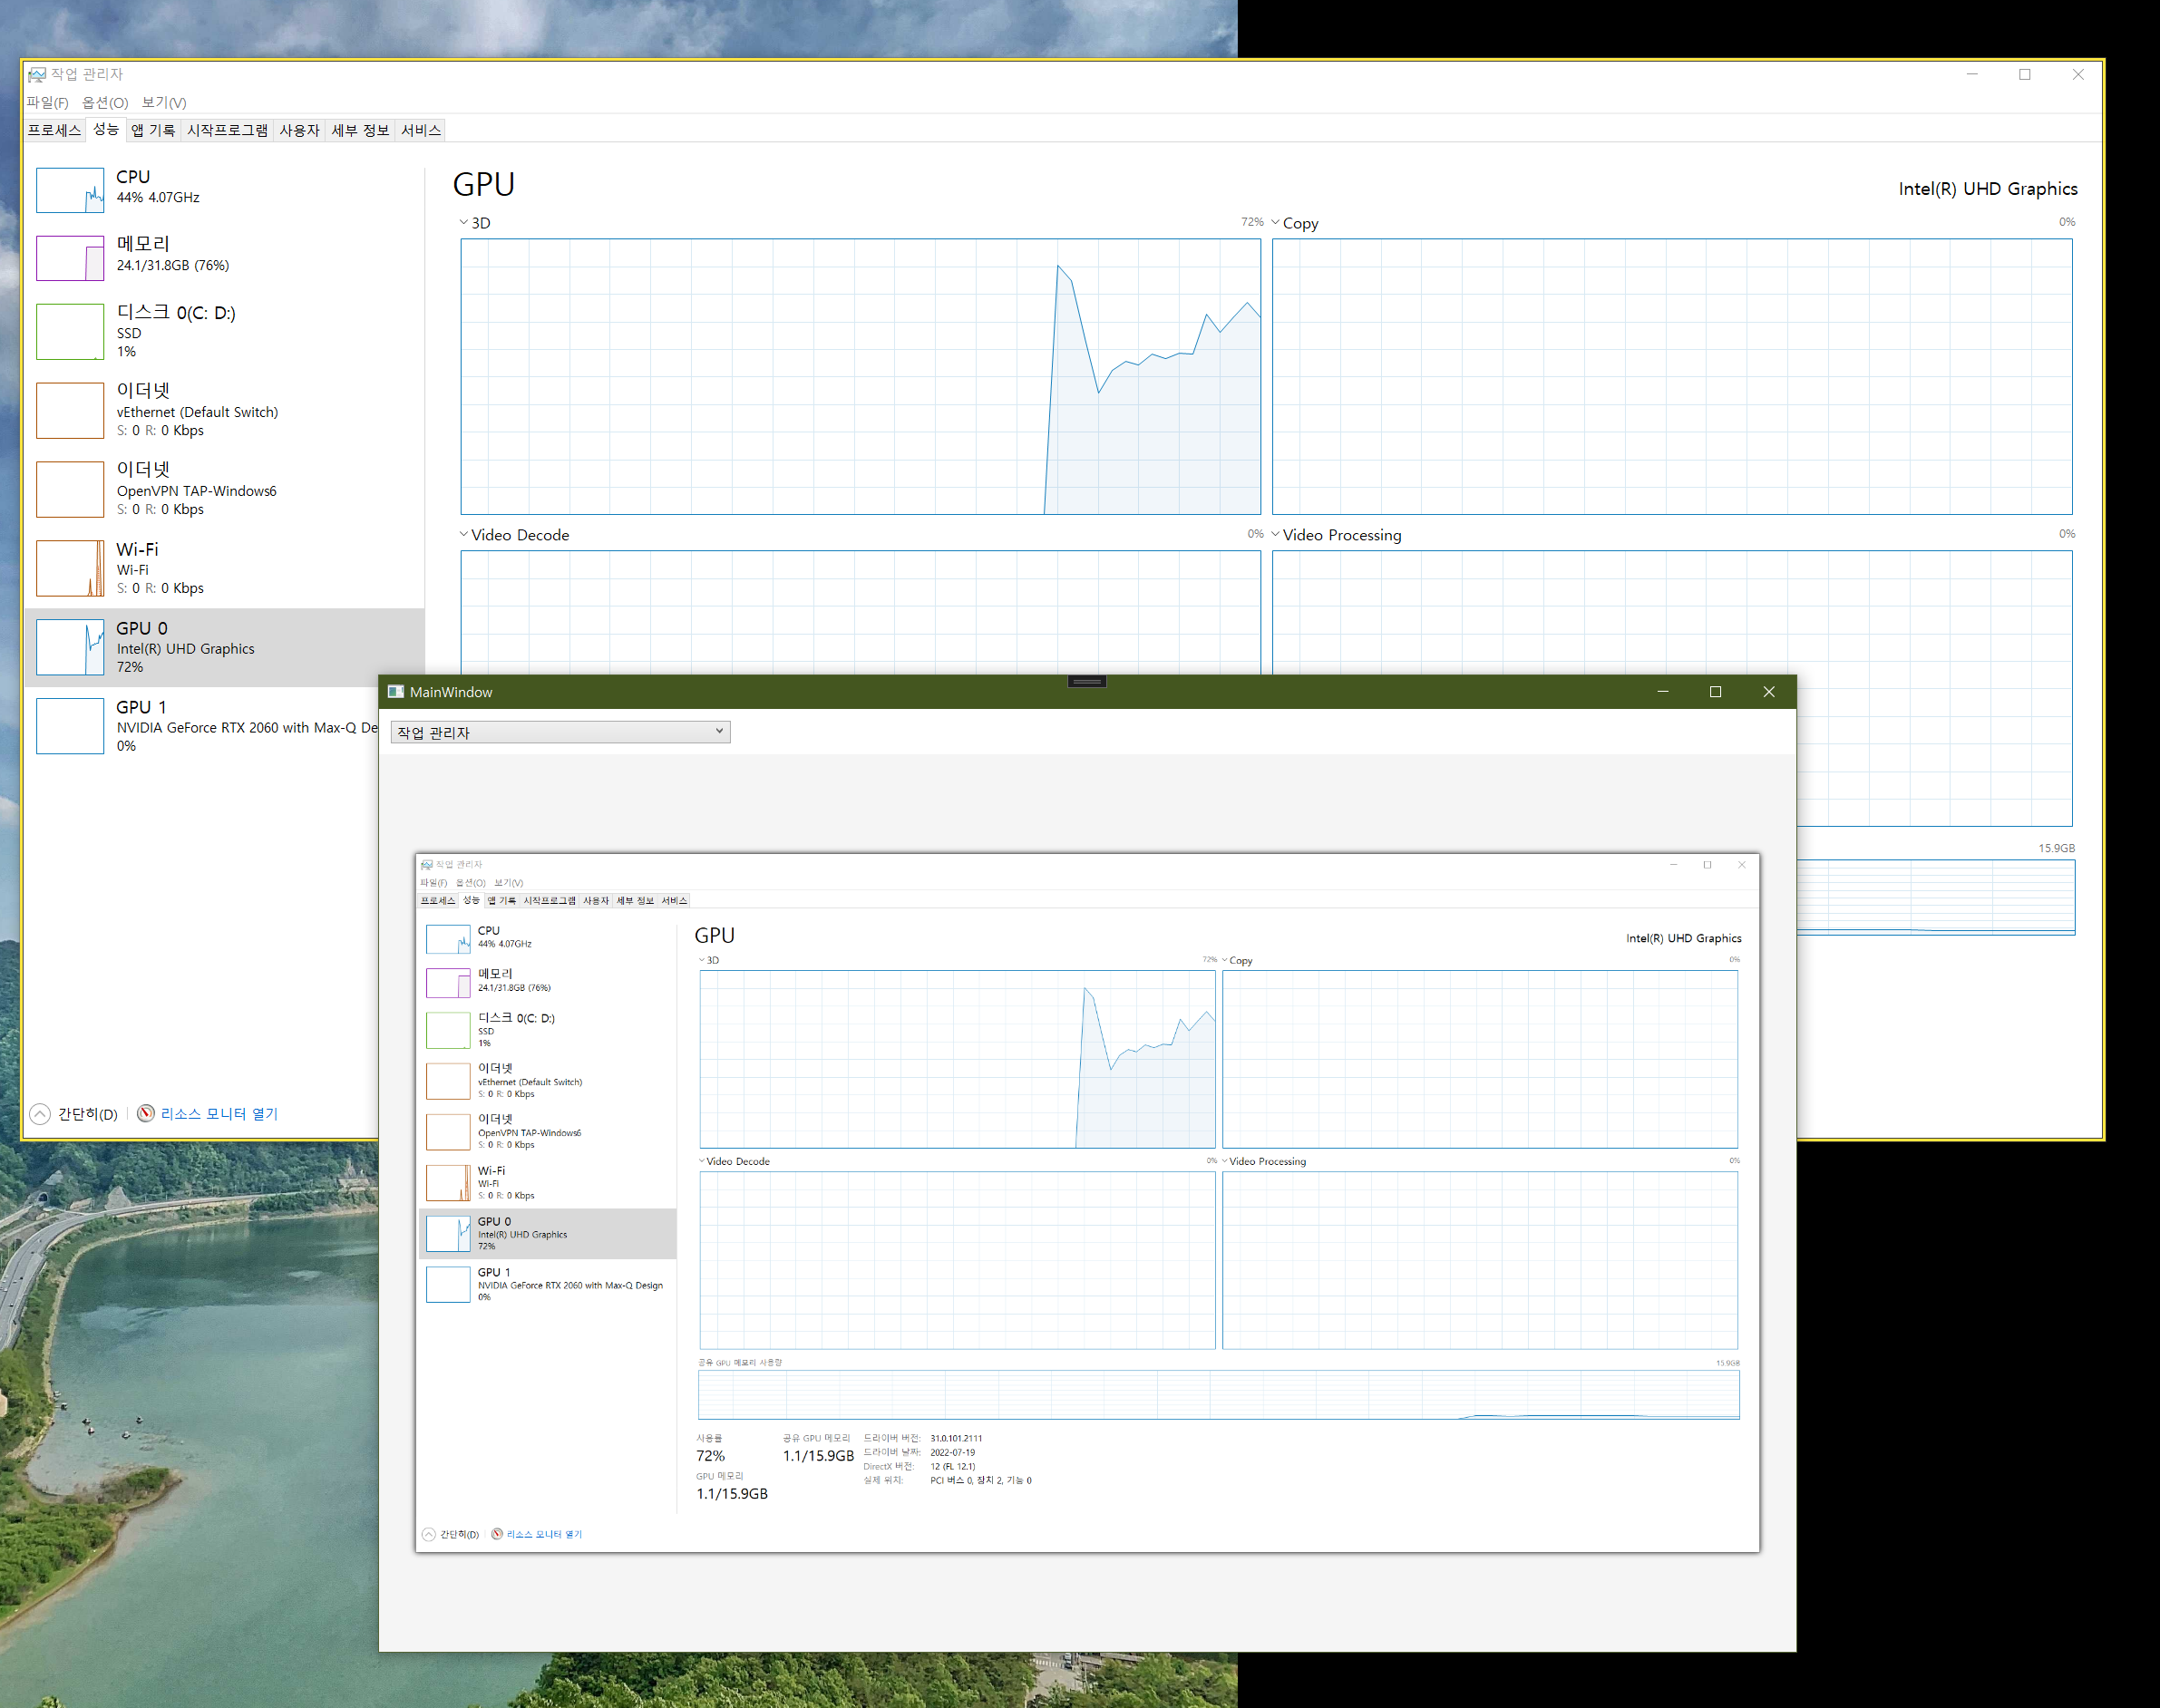The width and height of the screenshot is (2160, 1708).
Task: Select the 메모리 memory usage thumbnail
Action: [x=70, y=258]
